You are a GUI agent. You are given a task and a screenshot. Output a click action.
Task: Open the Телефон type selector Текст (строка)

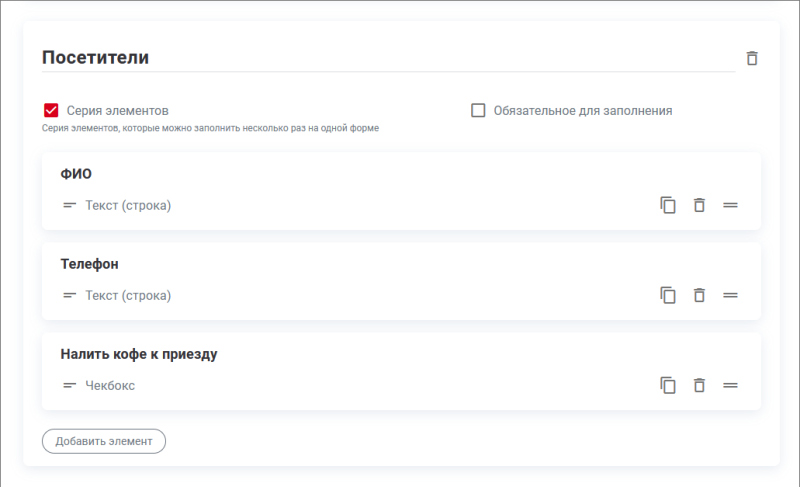click(128, 296)
